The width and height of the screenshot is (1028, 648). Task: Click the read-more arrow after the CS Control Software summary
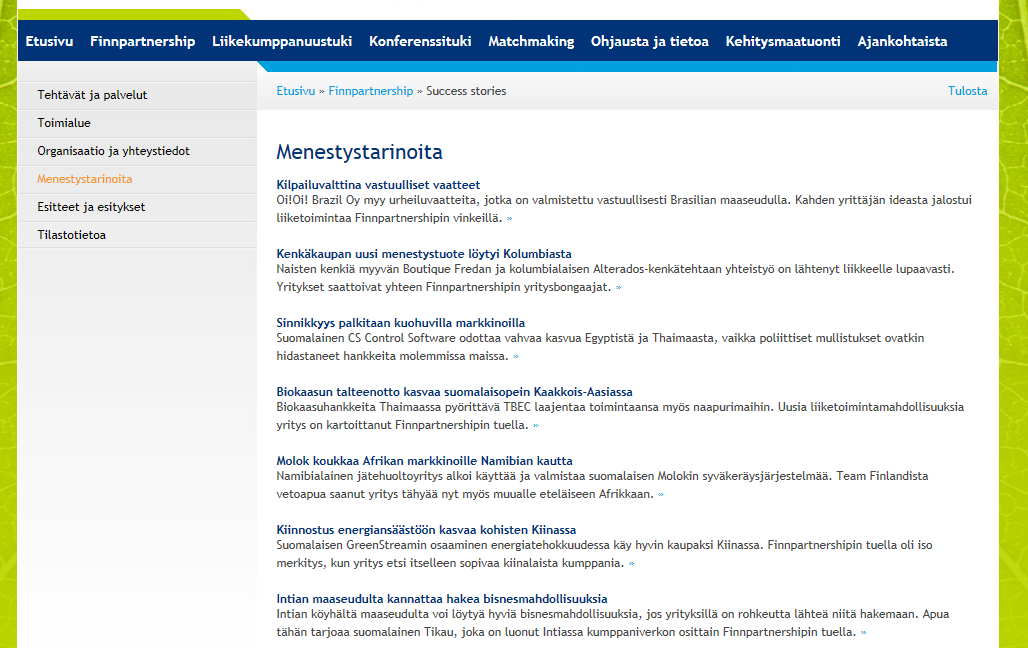click(x=516, y=357)
